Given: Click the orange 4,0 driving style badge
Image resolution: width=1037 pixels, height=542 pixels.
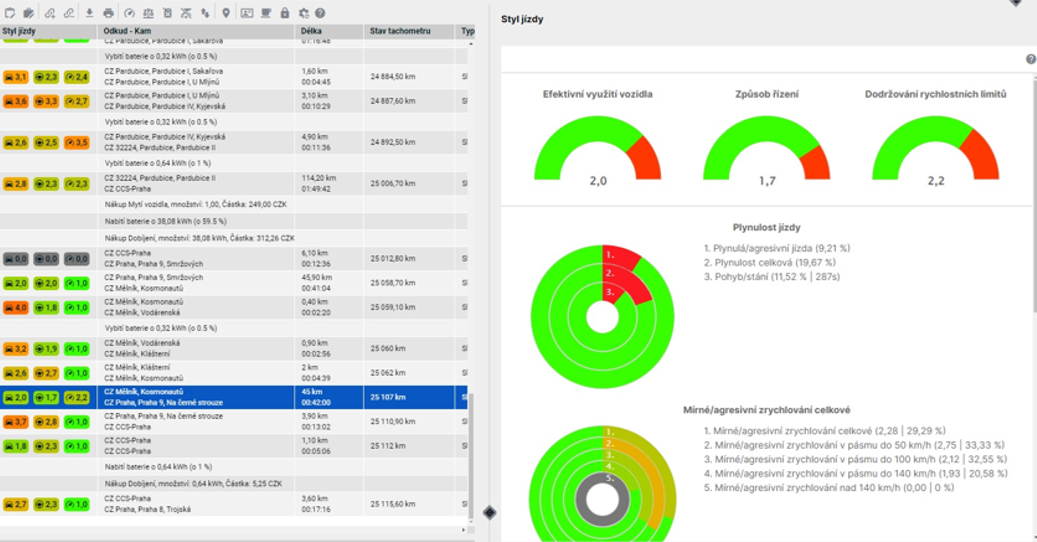Looking at the screenshot, I should [16, 308].
